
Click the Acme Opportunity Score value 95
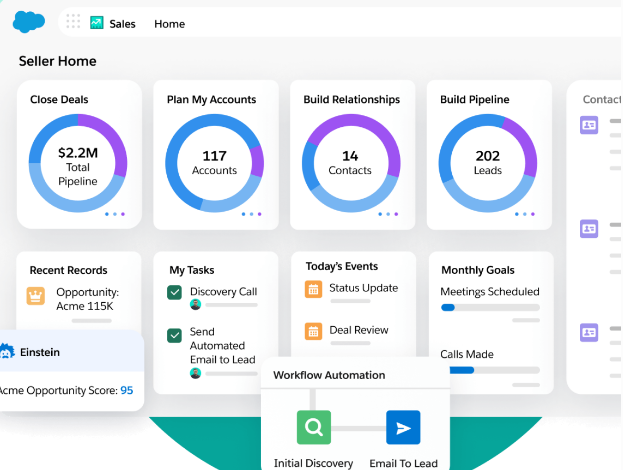click(x=127, y=390)
